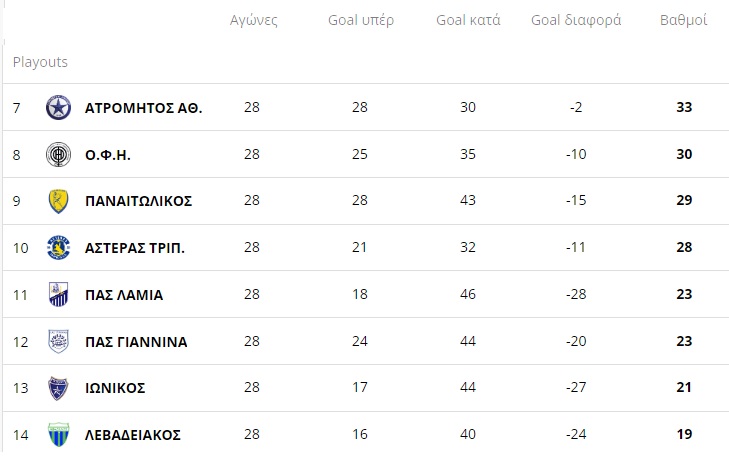Click the Goal διαφορά column header
Image resolution: width=729 pixels, height=465 pixels.
click(576, 20)
